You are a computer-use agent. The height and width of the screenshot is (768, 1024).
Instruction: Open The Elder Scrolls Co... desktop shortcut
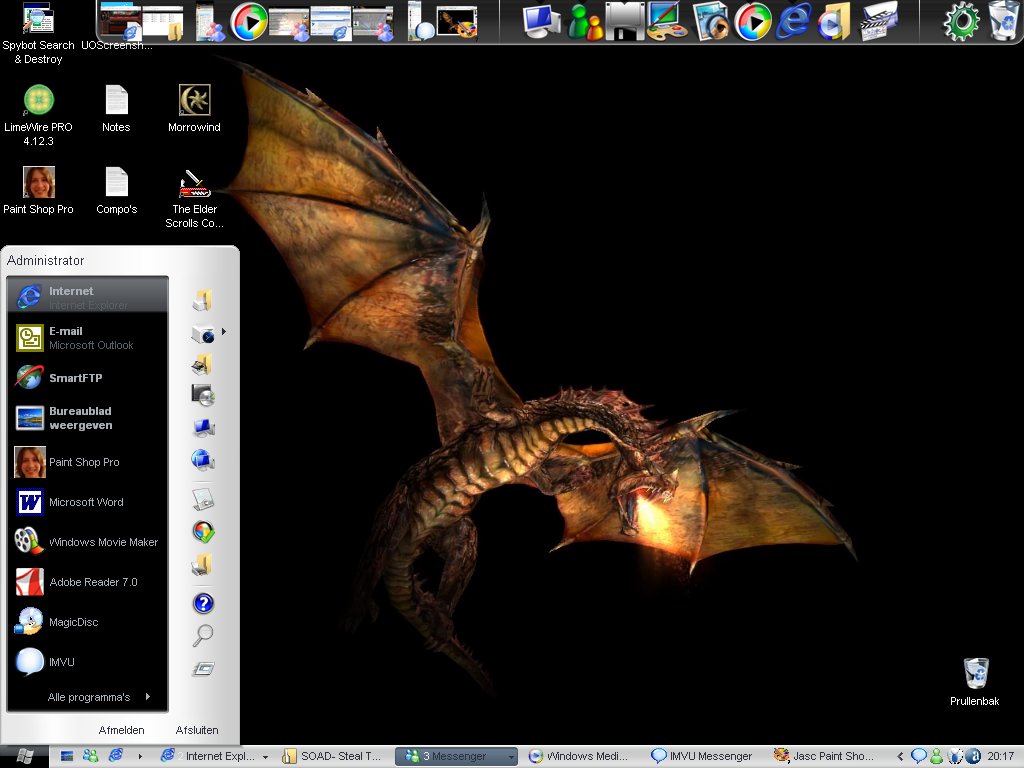(194, 198)
